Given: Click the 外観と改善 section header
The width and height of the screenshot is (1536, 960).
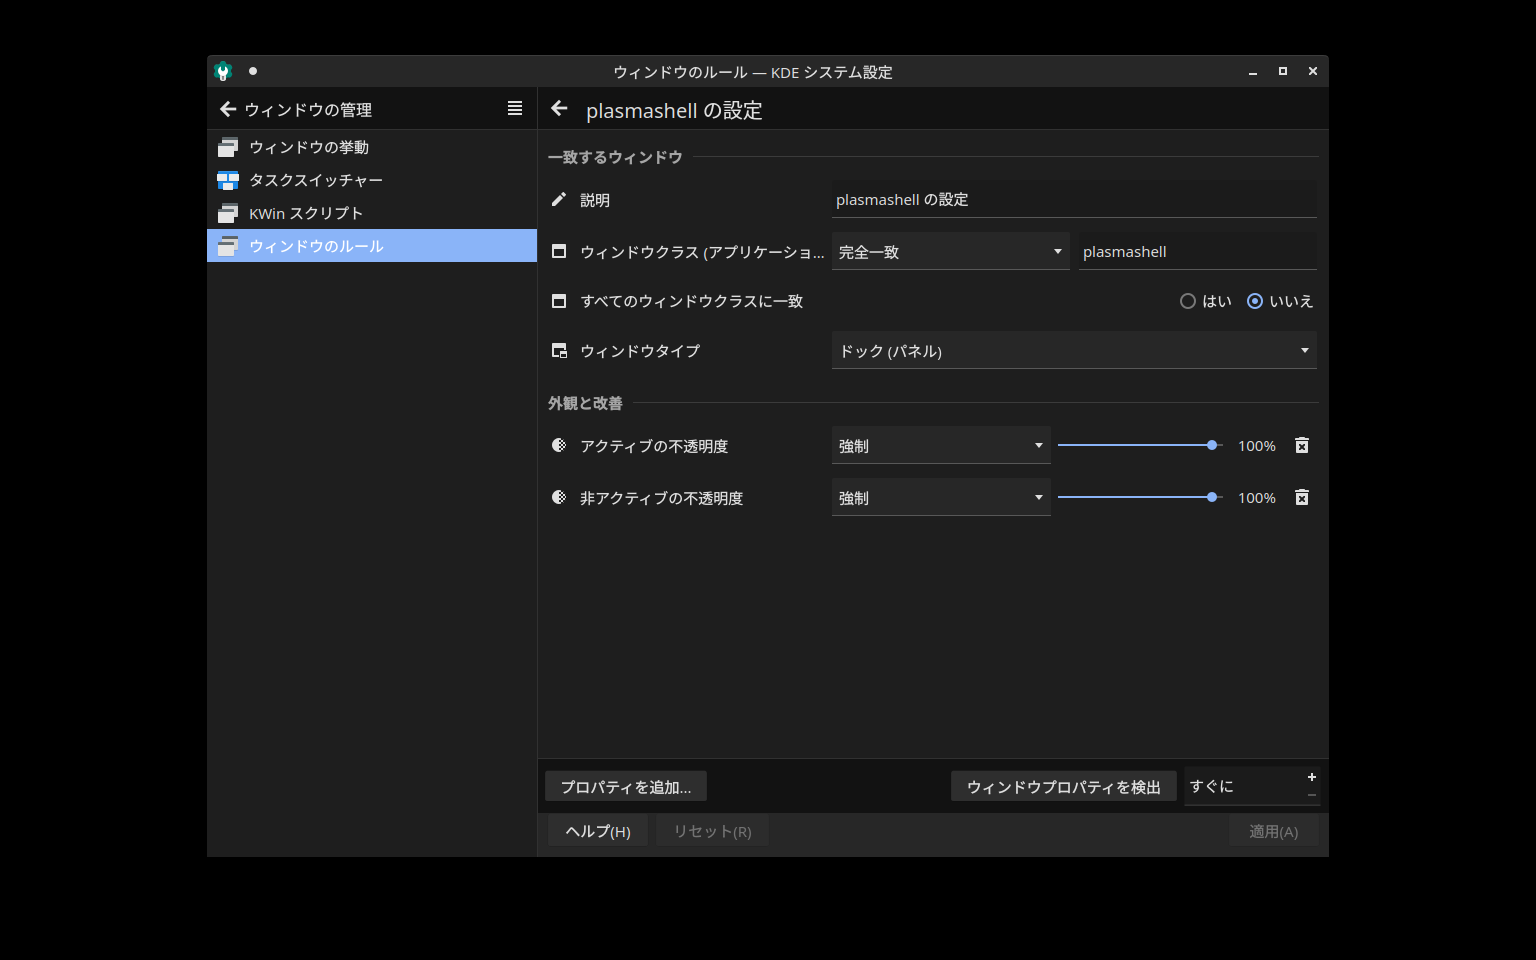Looking at the screenshot, I should [x=585, y=403].
